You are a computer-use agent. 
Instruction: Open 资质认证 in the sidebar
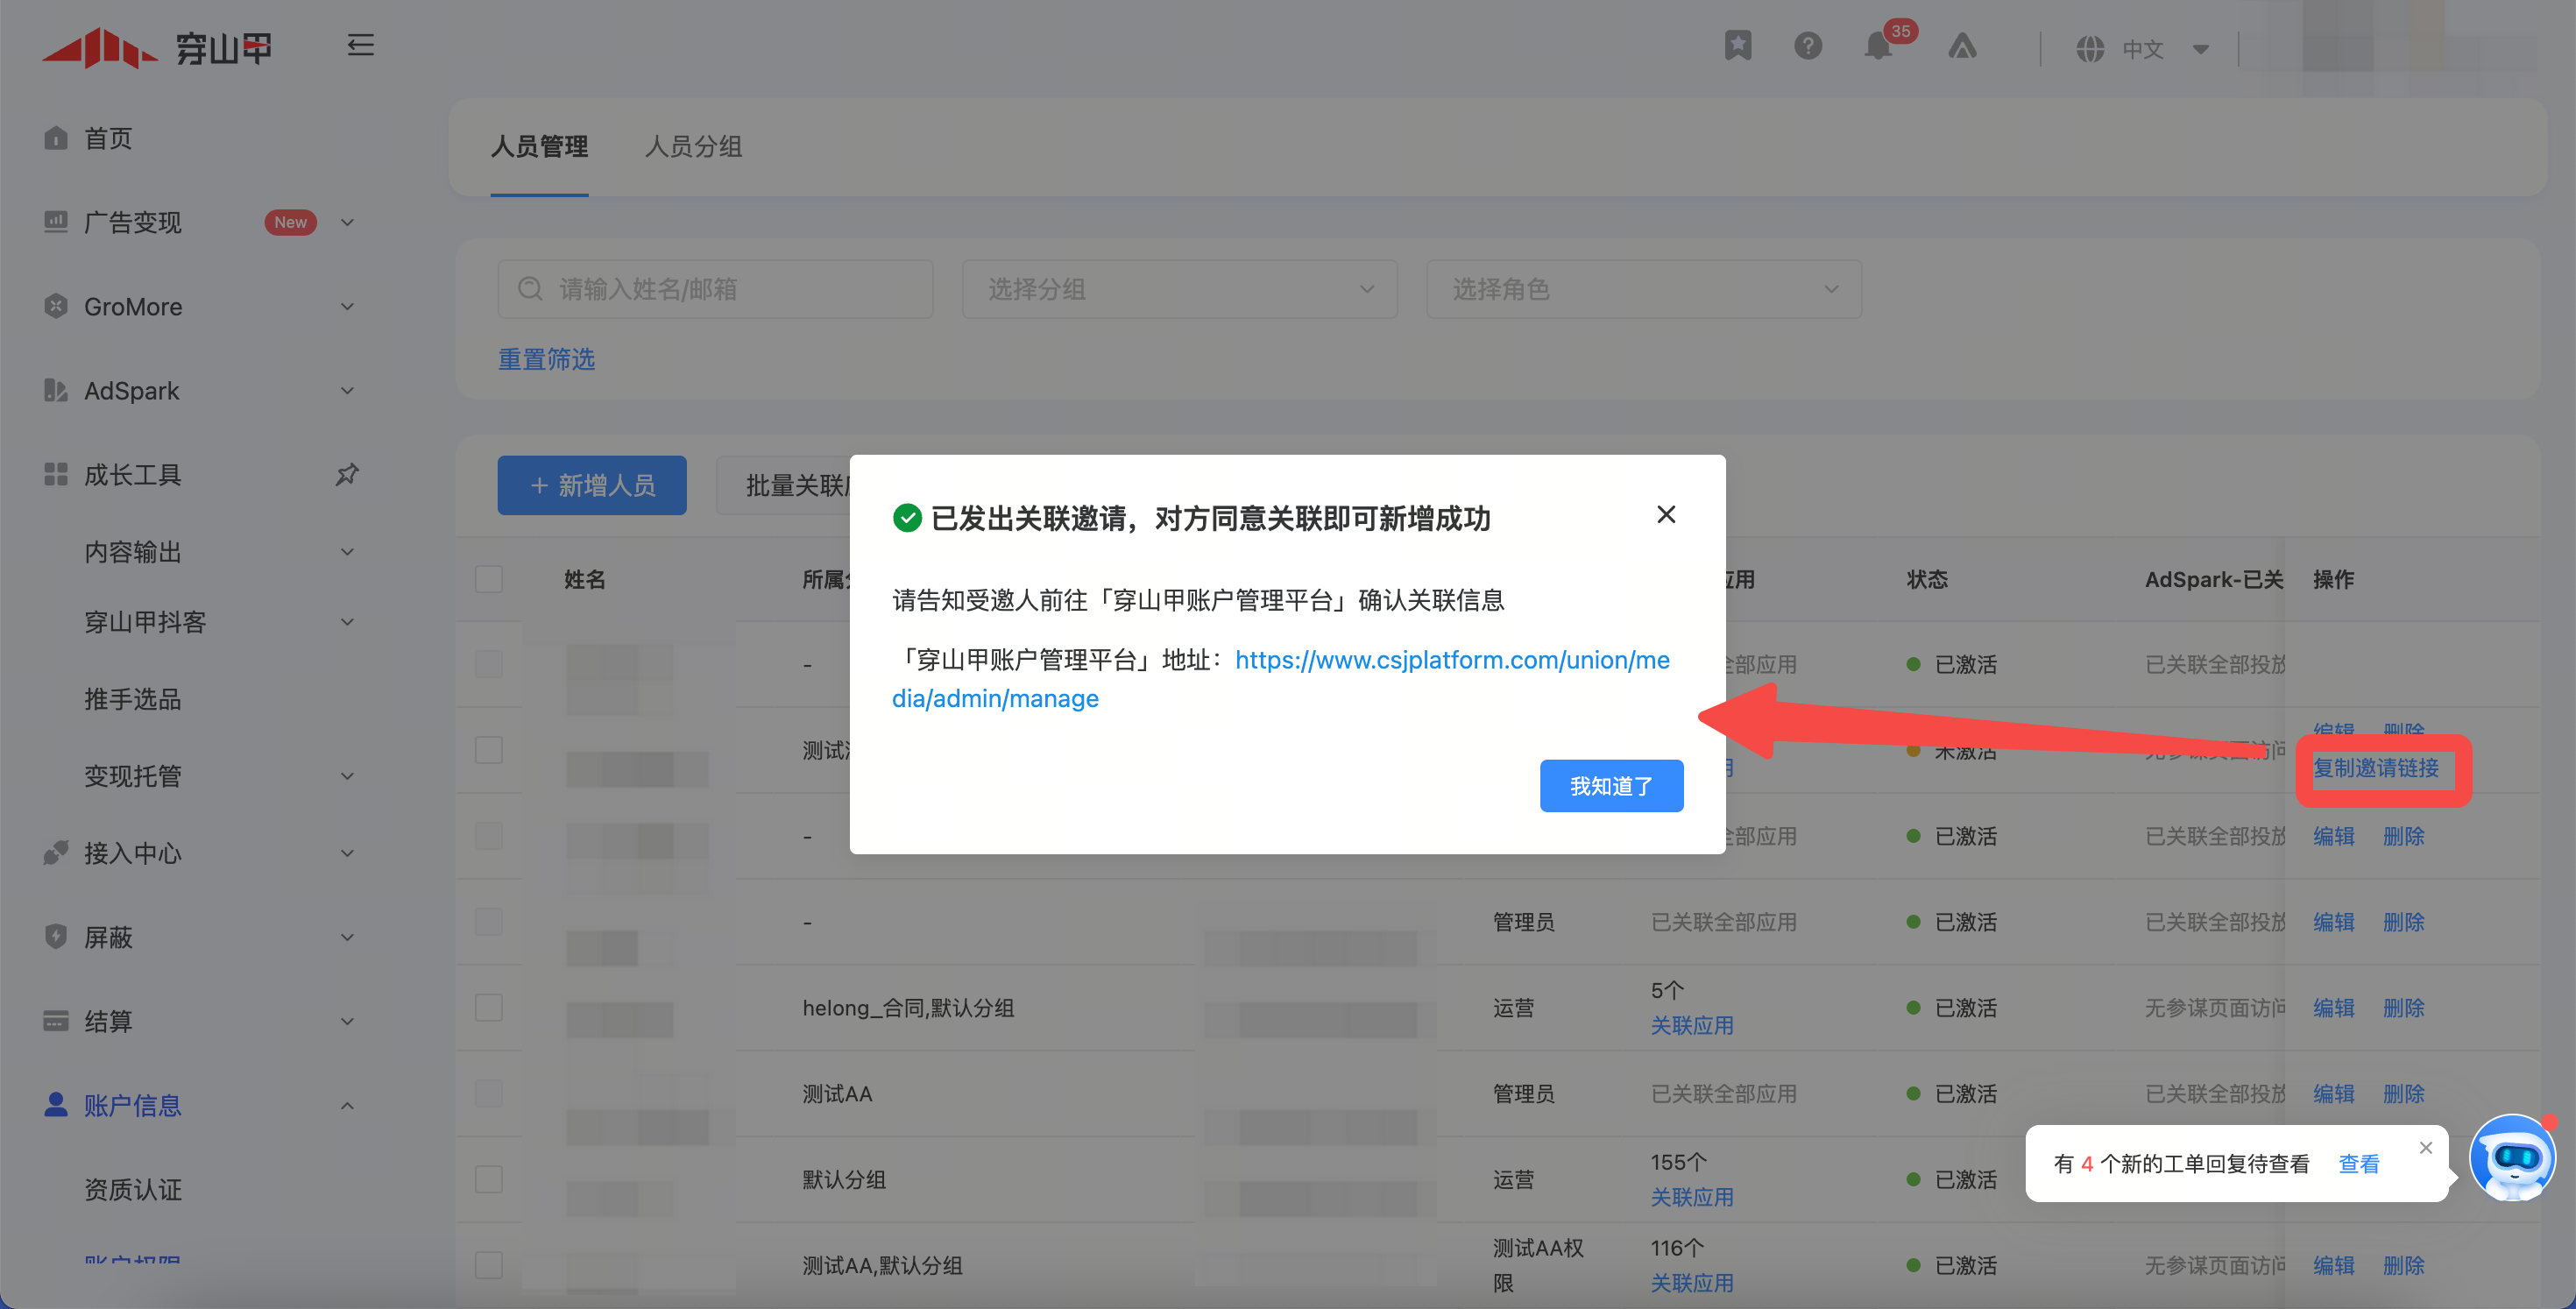[x=132, y=1189]
